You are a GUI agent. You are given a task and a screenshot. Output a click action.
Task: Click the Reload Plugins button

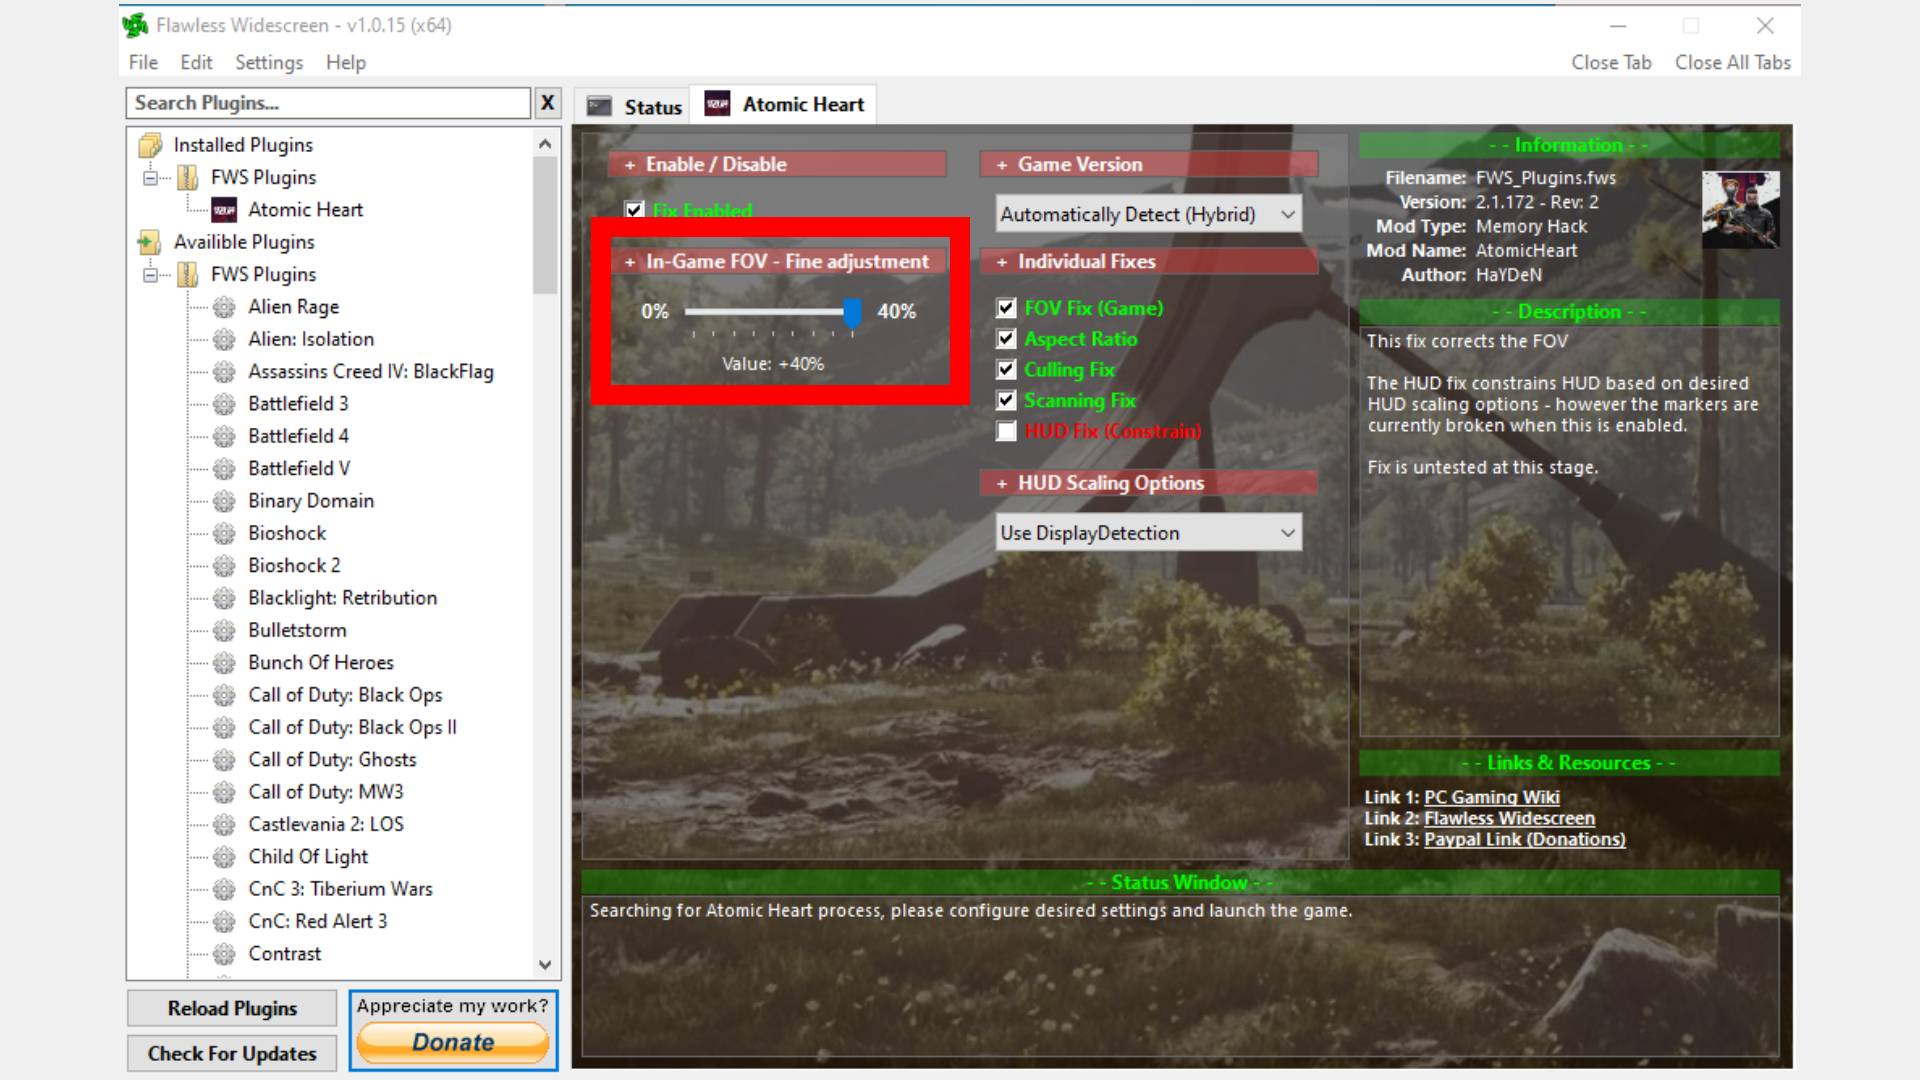pyautogui.click(x=233, y=1007)
